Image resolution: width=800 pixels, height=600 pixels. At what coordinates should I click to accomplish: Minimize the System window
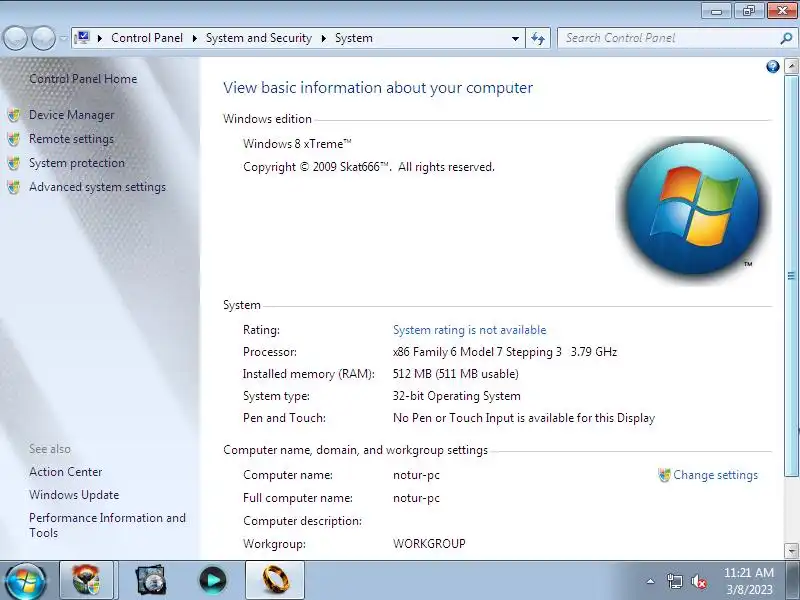[717, 11]
